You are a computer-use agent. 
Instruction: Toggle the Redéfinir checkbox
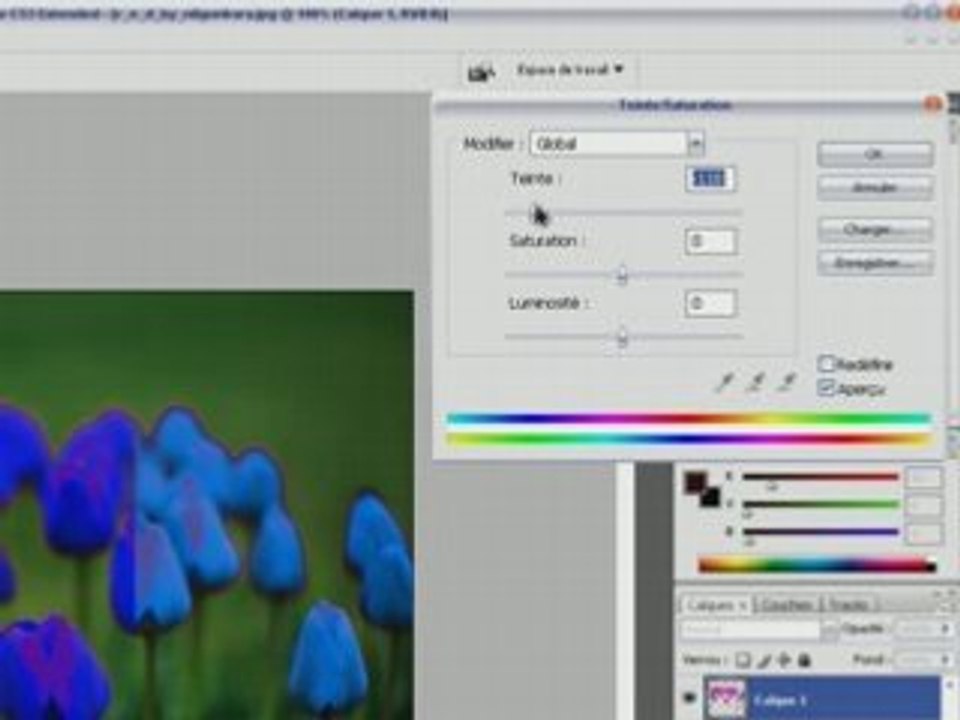[x=826, y=364]
